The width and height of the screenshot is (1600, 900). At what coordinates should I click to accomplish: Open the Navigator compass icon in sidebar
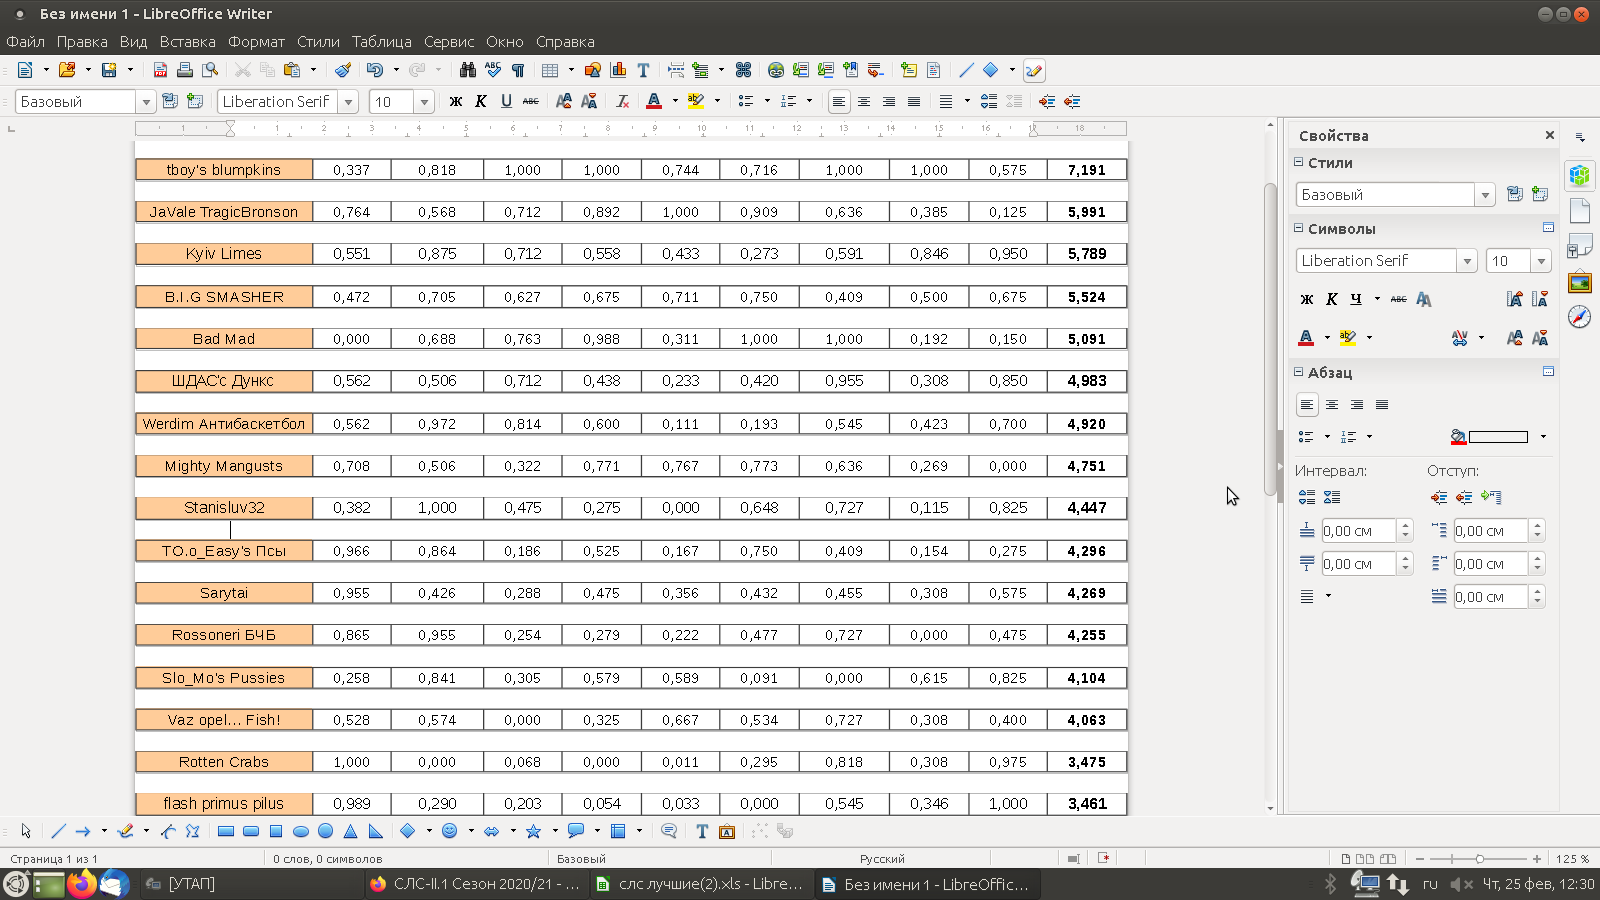pyautogui.click(x=1580, y=317)
